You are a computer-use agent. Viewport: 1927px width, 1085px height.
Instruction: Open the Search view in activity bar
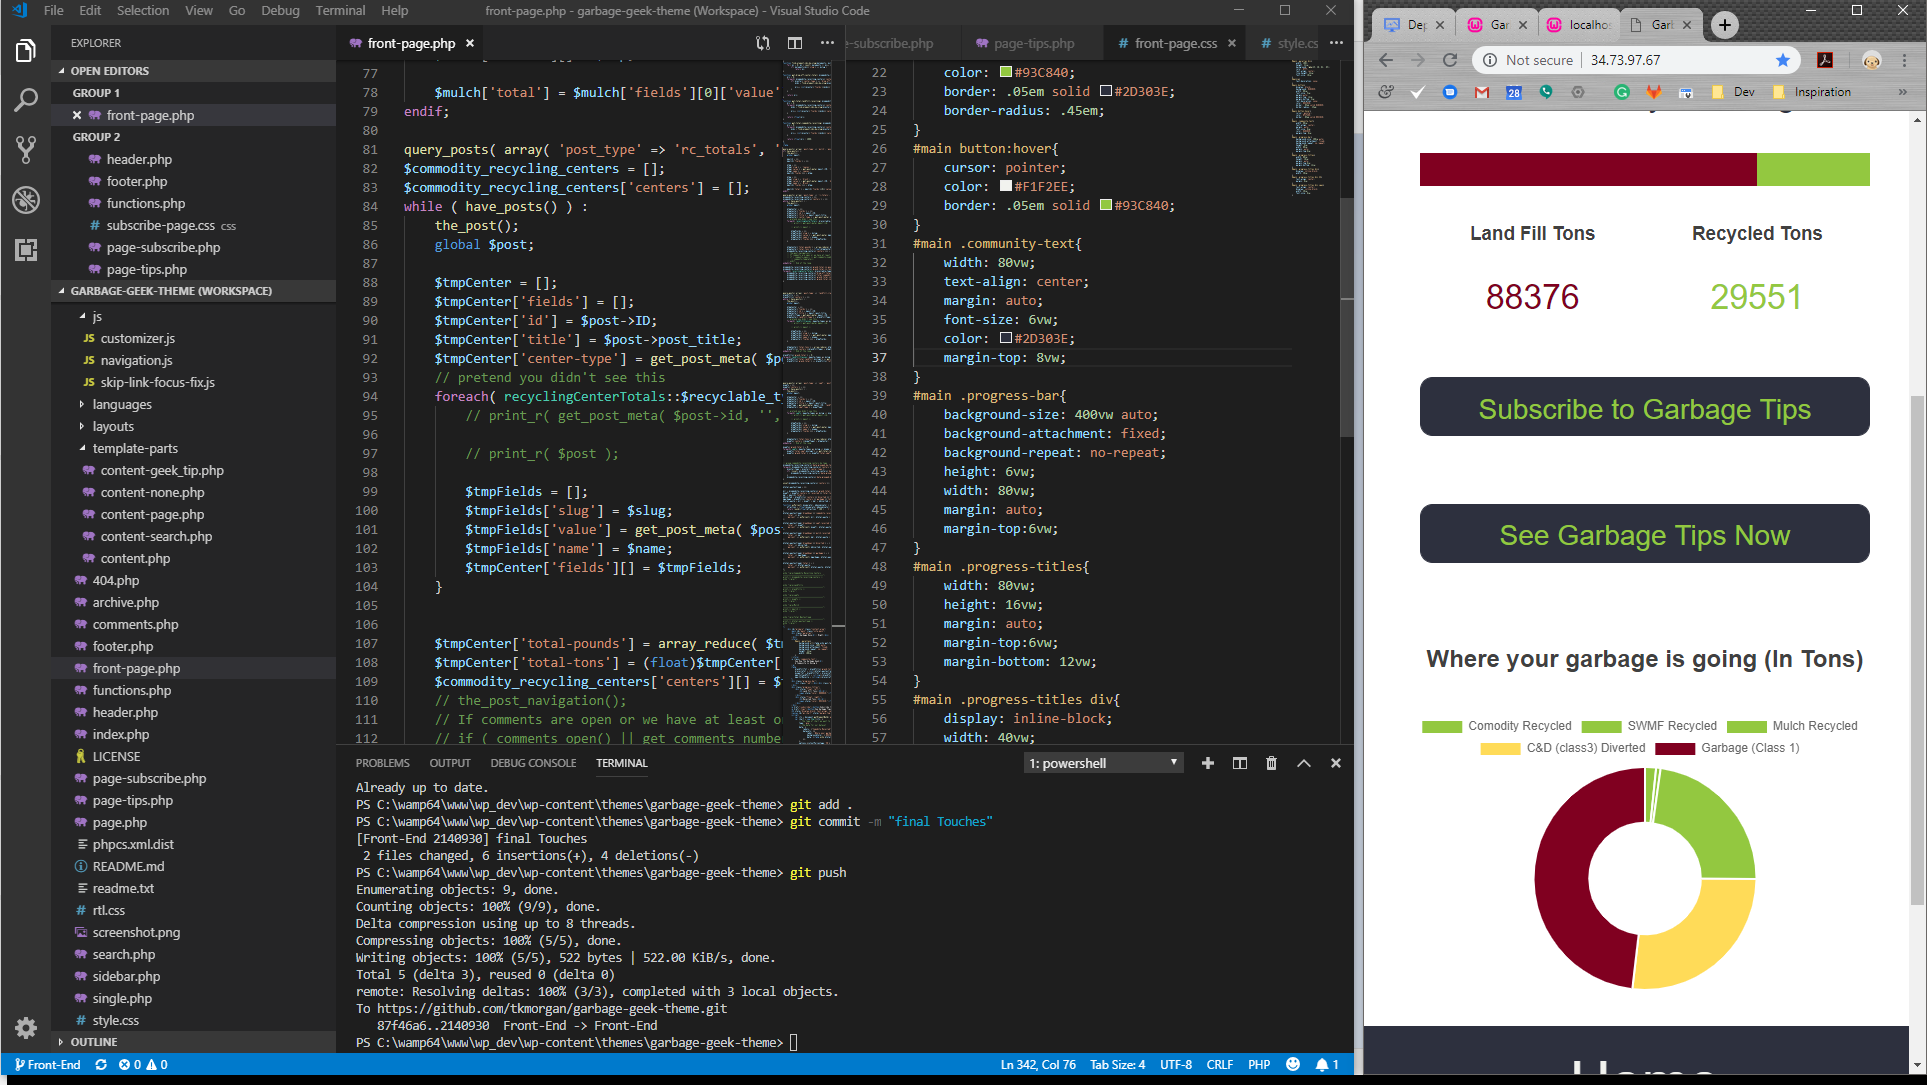tap(26, 100)
